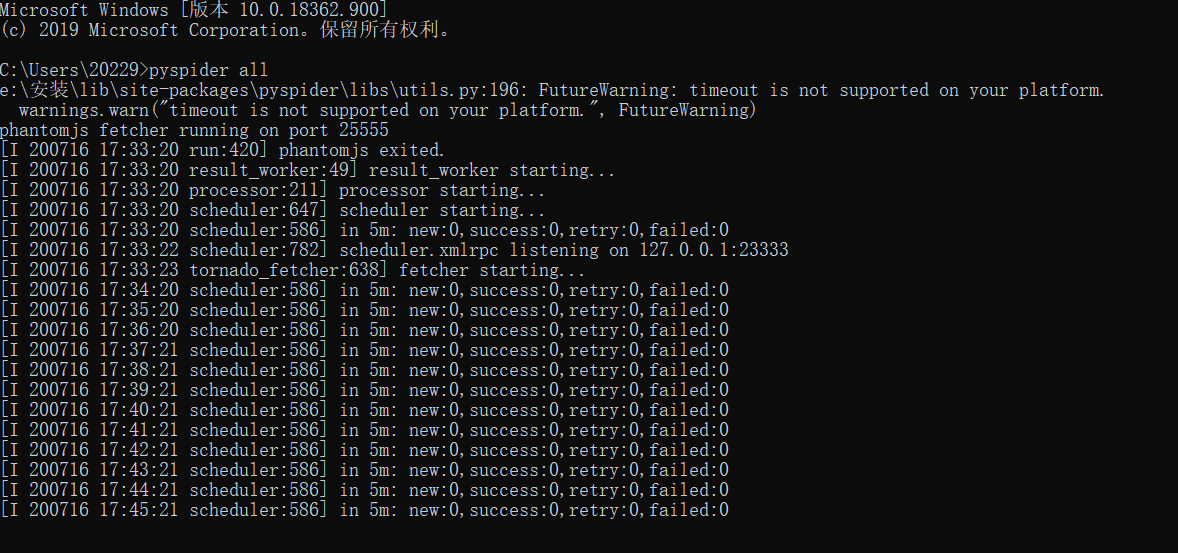Viewport: 1178px width, 553px height.
Task: Click the scheduler starting log line
Action: point(273,210)
